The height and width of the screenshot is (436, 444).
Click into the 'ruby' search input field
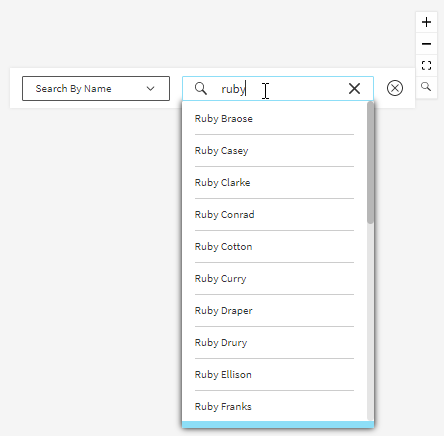click(x=278, y=89)
